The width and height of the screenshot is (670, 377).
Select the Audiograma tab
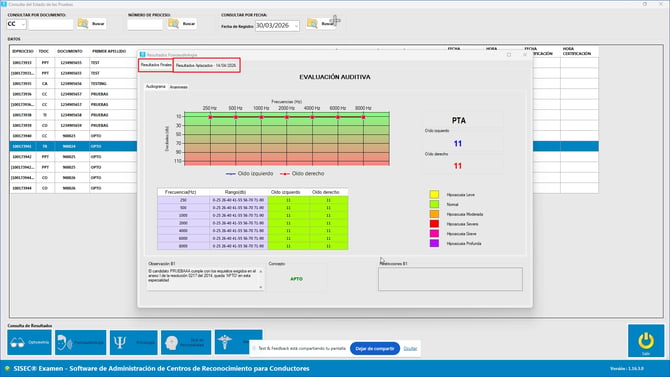click(x=156, y=87)
